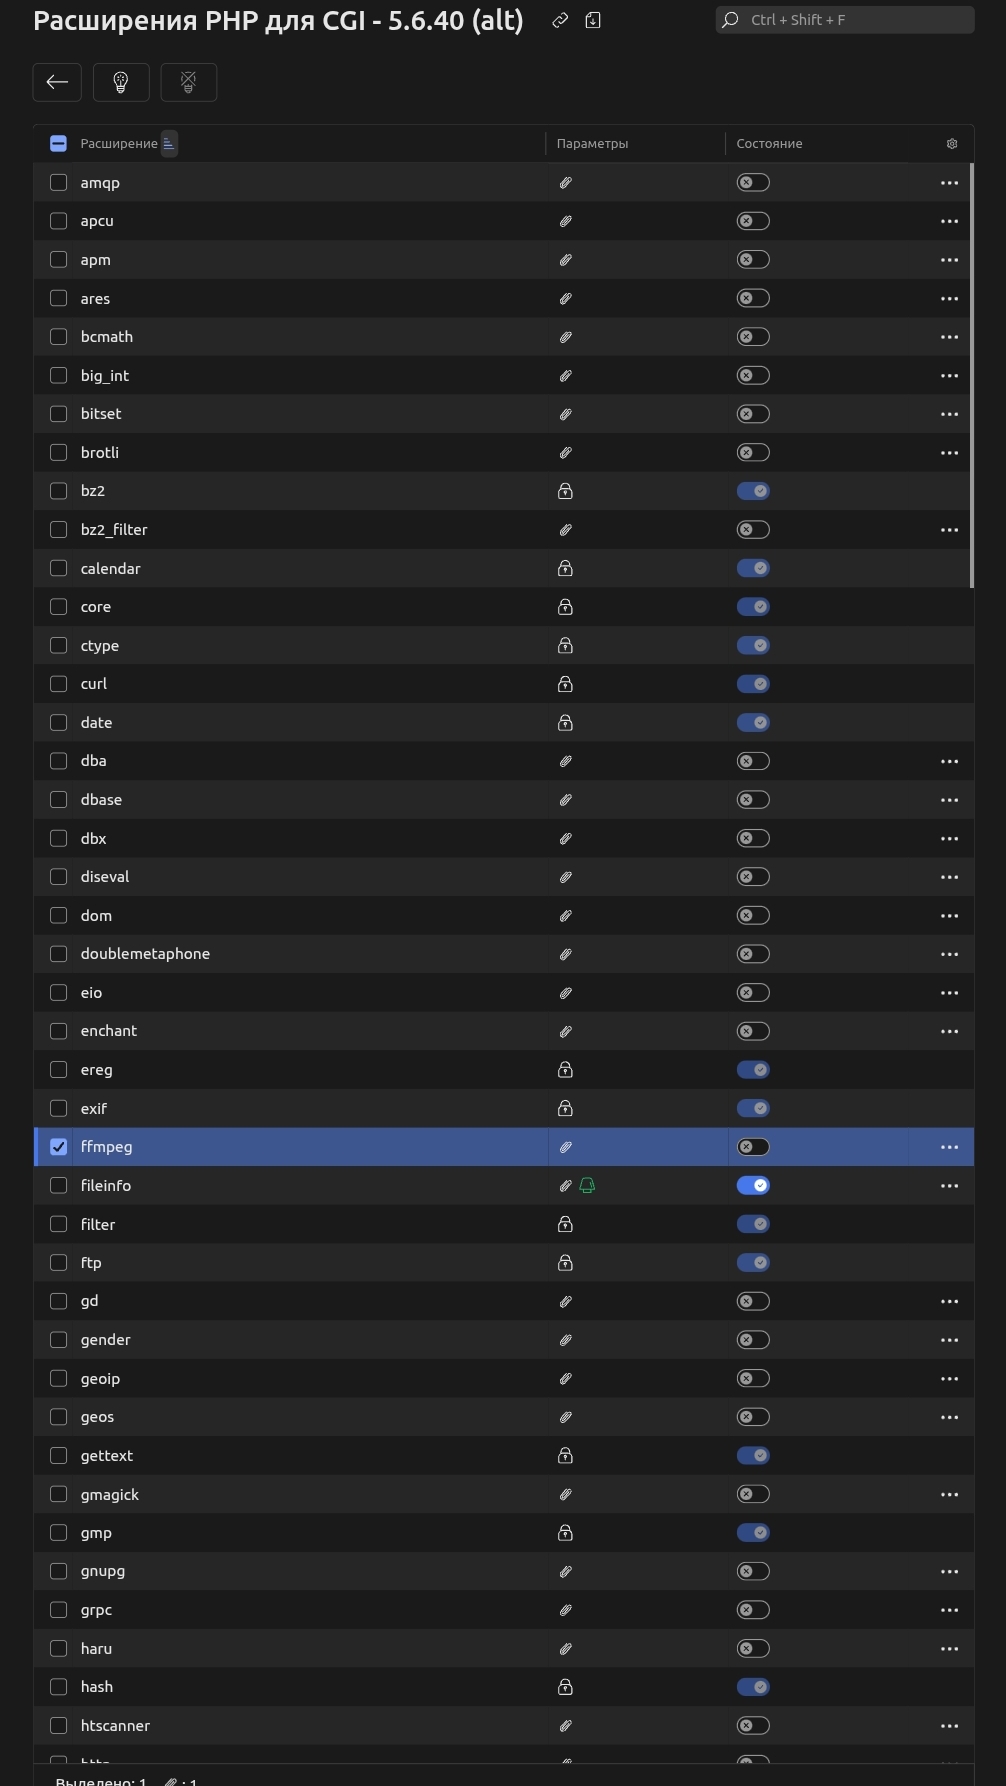The image size is (1006, 1786).
Task: Uncheck the ffmpeg row checkbox
Action: pyautogui.click(x=59, y=1147)
